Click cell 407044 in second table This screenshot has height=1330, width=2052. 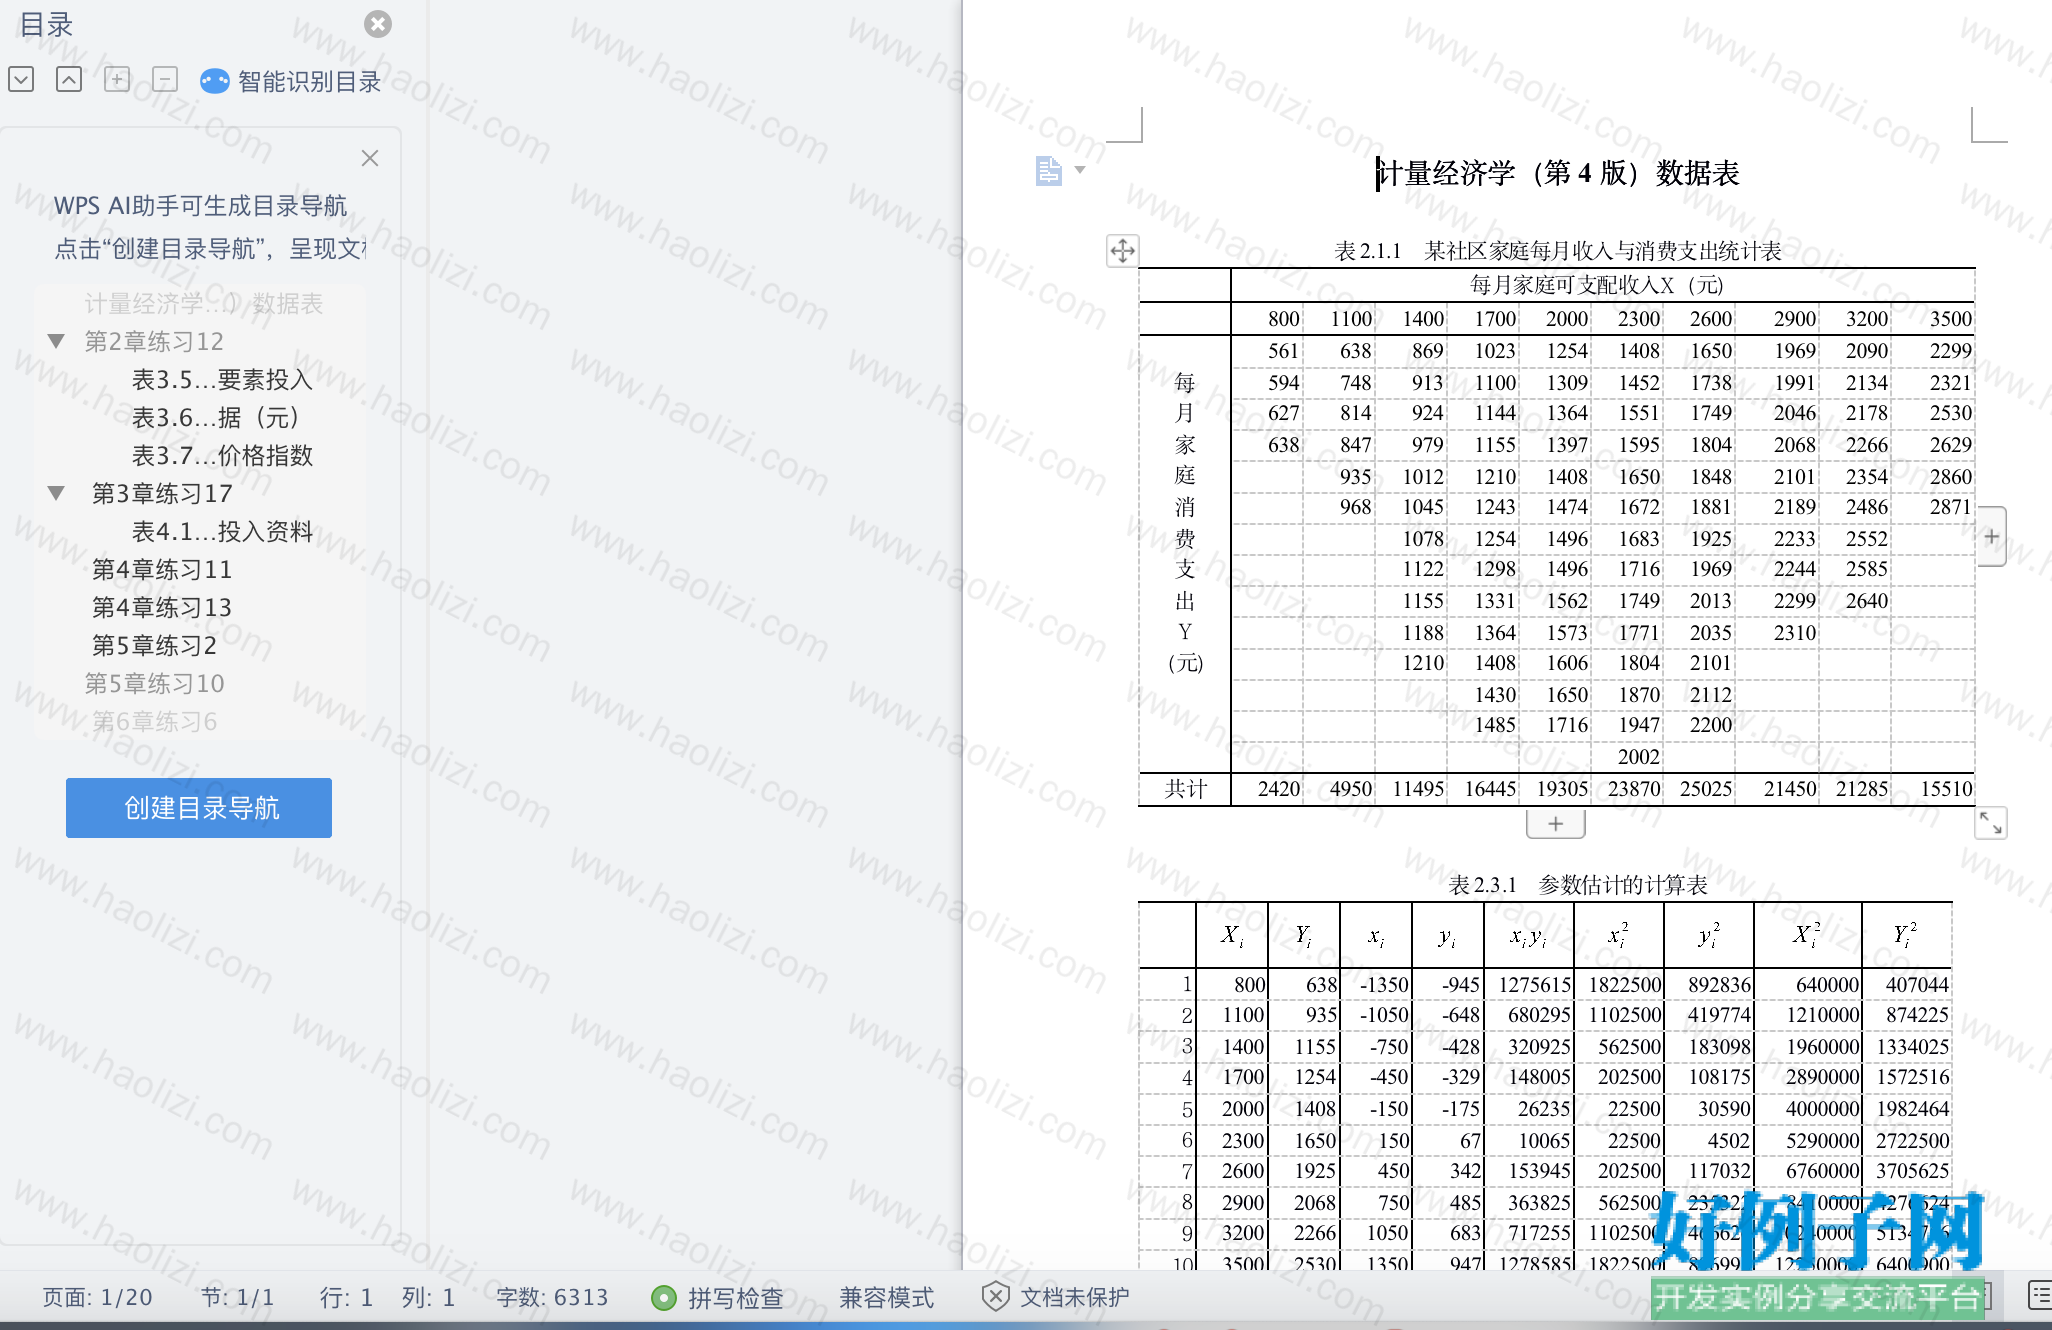[x=1917, y=985]
